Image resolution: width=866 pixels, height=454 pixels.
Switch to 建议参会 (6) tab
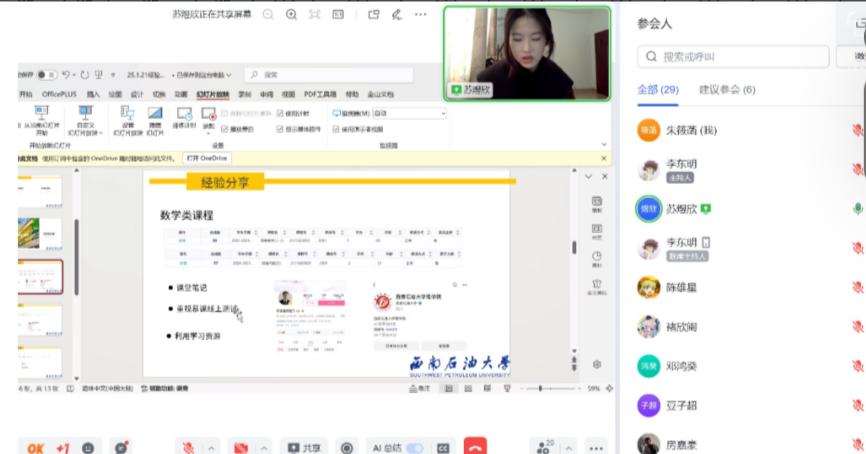point(727,89)
